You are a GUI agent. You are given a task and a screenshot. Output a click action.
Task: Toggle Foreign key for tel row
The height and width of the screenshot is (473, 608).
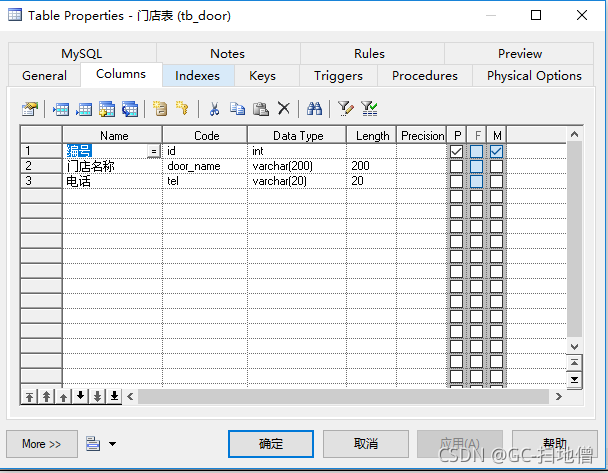click(x=477, y=181)
